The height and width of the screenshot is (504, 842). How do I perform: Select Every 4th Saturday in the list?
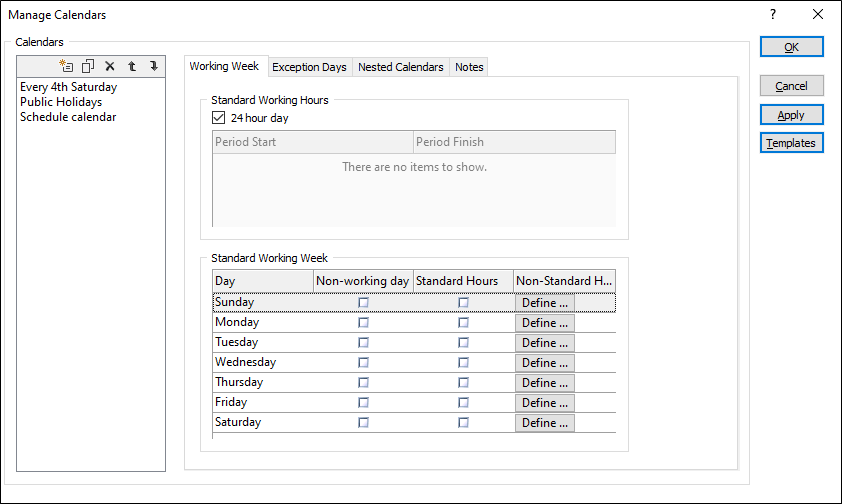68,87
